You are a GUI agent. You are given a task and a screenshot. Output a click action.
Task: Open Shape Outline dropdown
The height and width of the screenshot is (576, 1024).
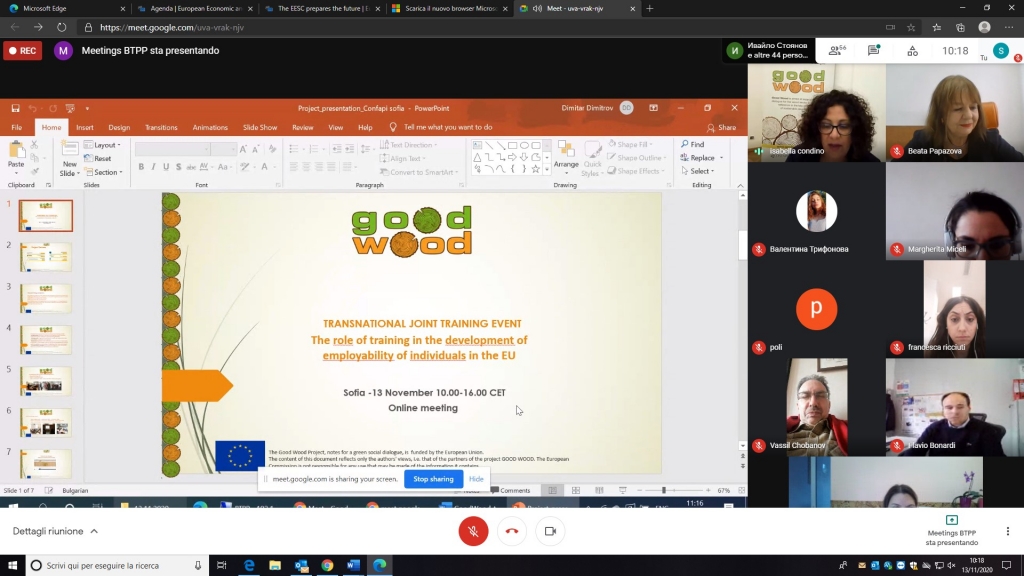(637, 158)
